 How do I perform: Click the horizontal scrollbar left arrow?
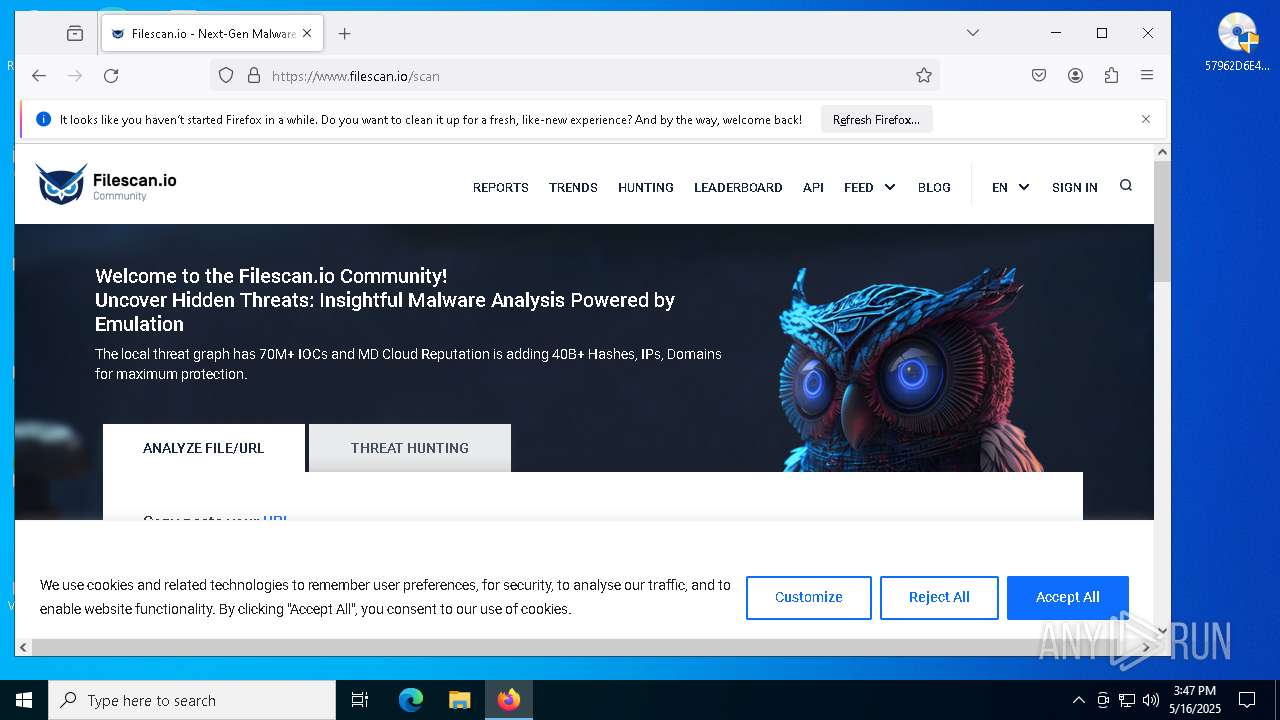22,648
